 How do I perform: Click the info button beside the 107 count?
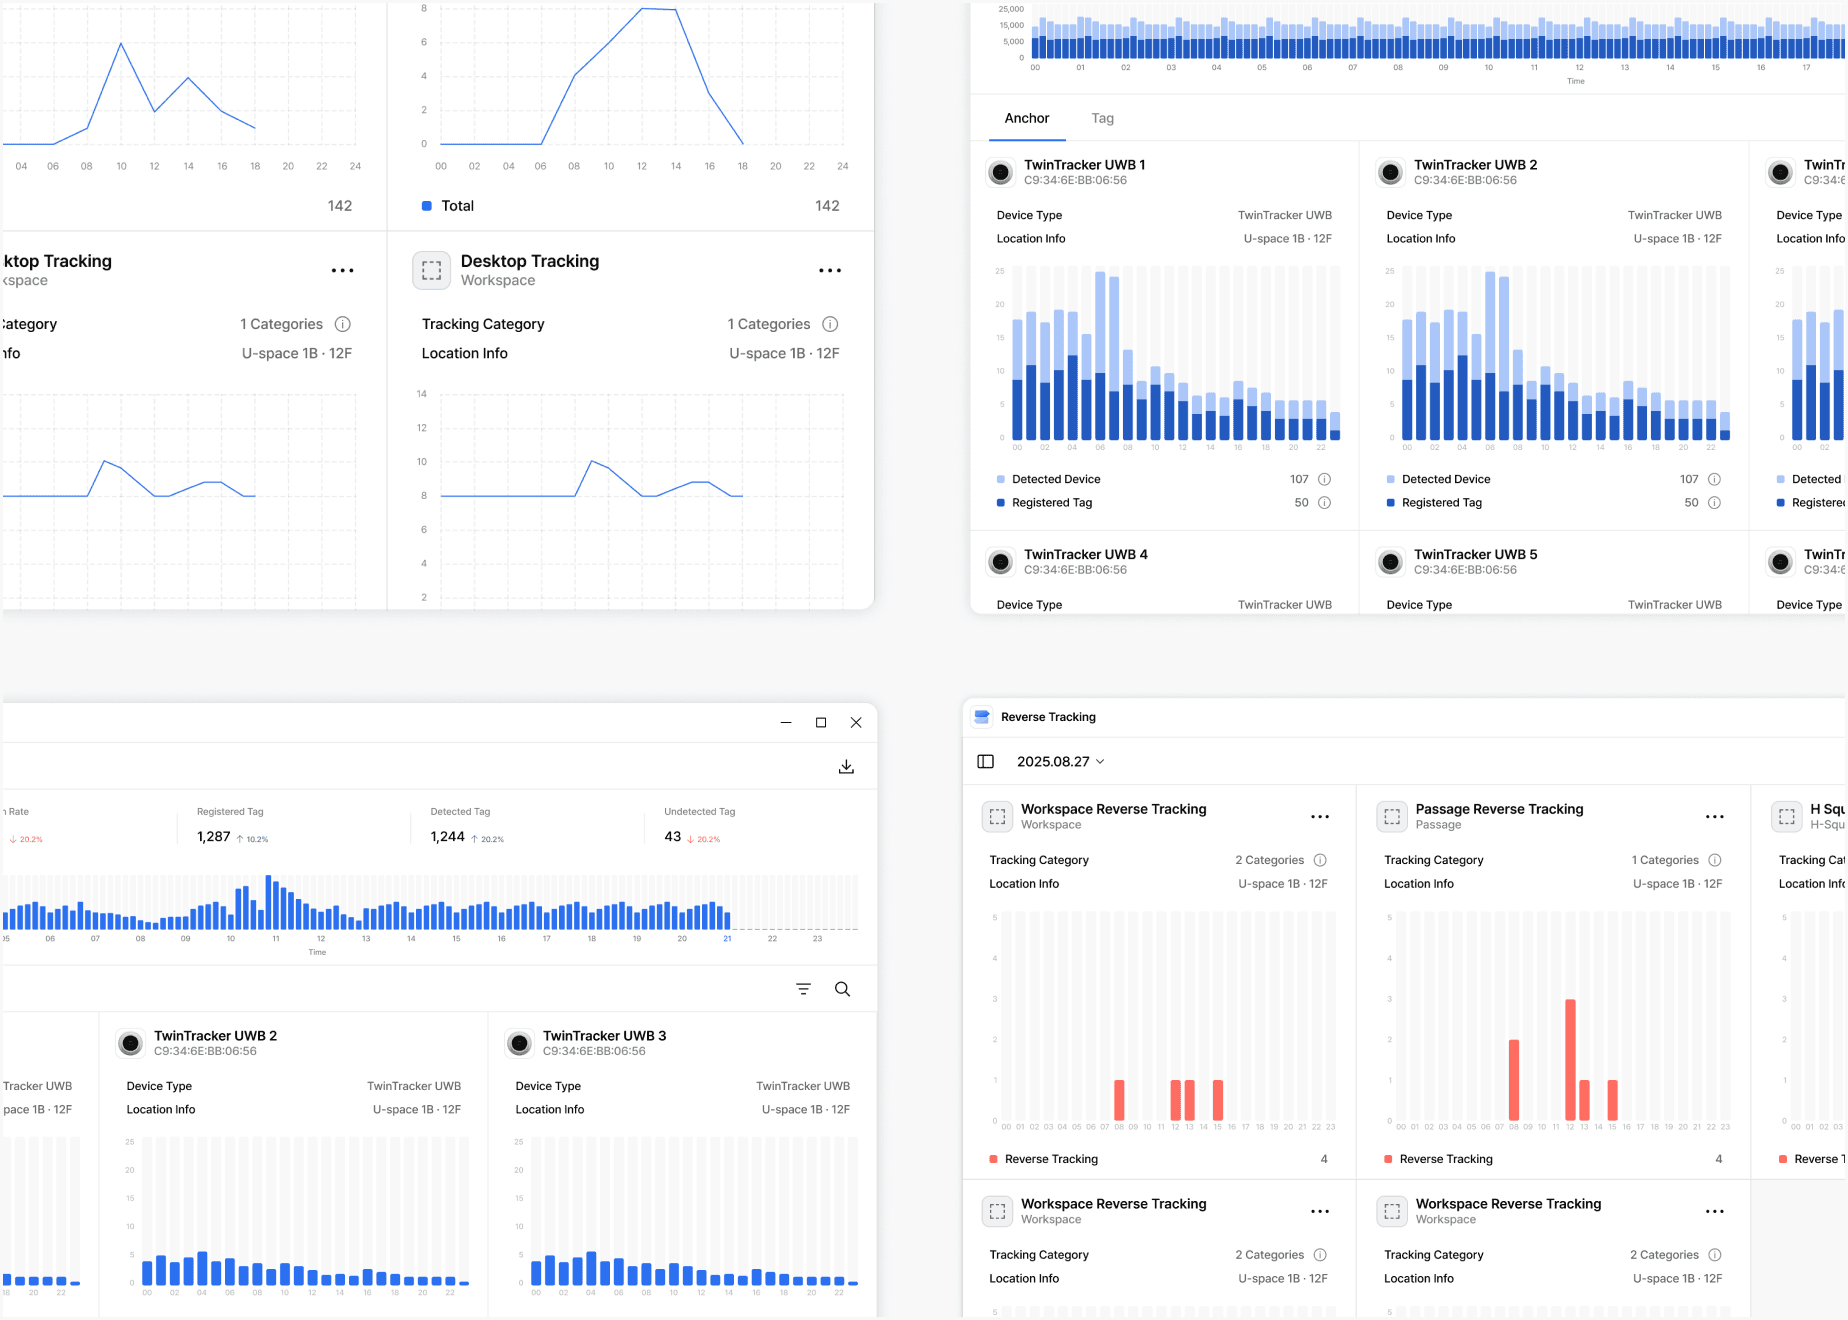(1325, 479)
